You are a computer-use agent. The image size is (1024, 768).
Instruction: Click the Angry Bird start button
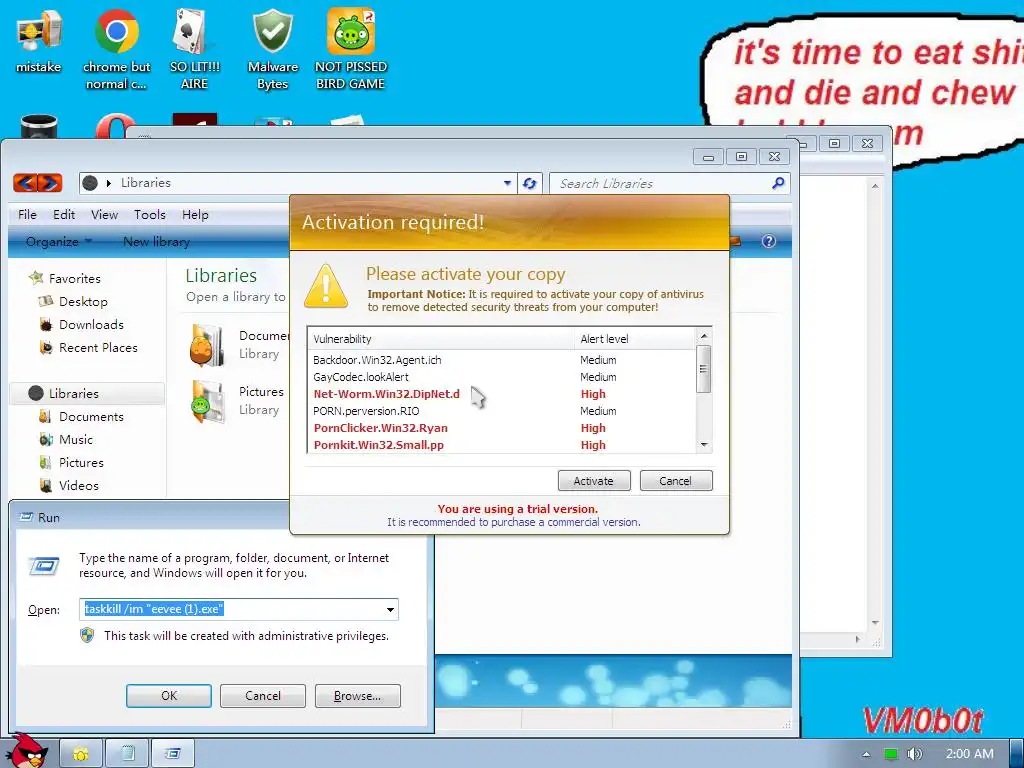[x=26, y=750]
